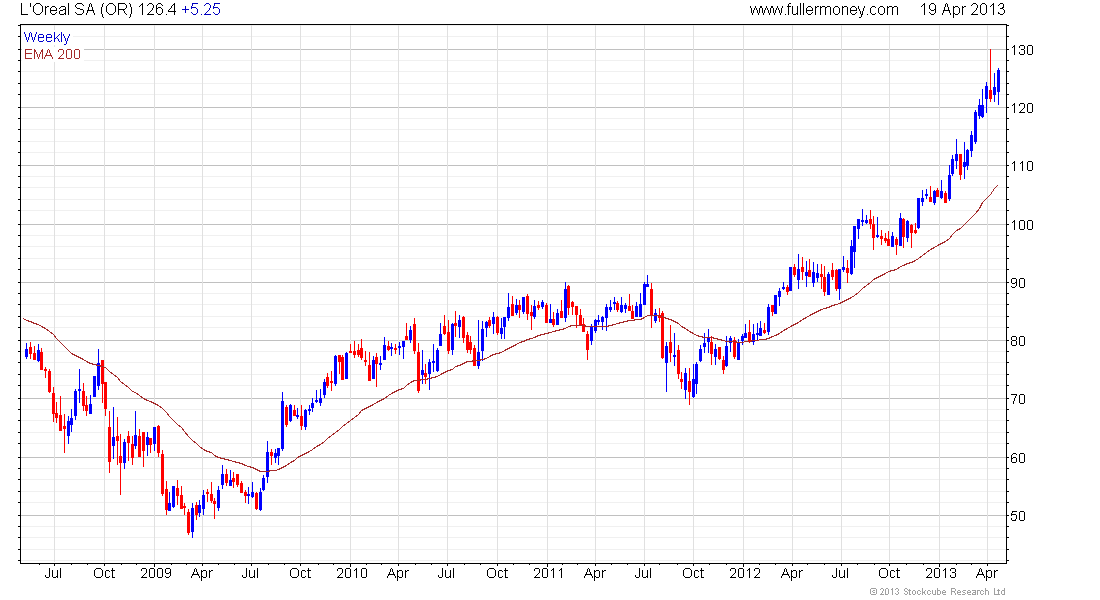The image size is (1100, 600).
Task: Click the Oct label just before 2009
Action: 104,573
